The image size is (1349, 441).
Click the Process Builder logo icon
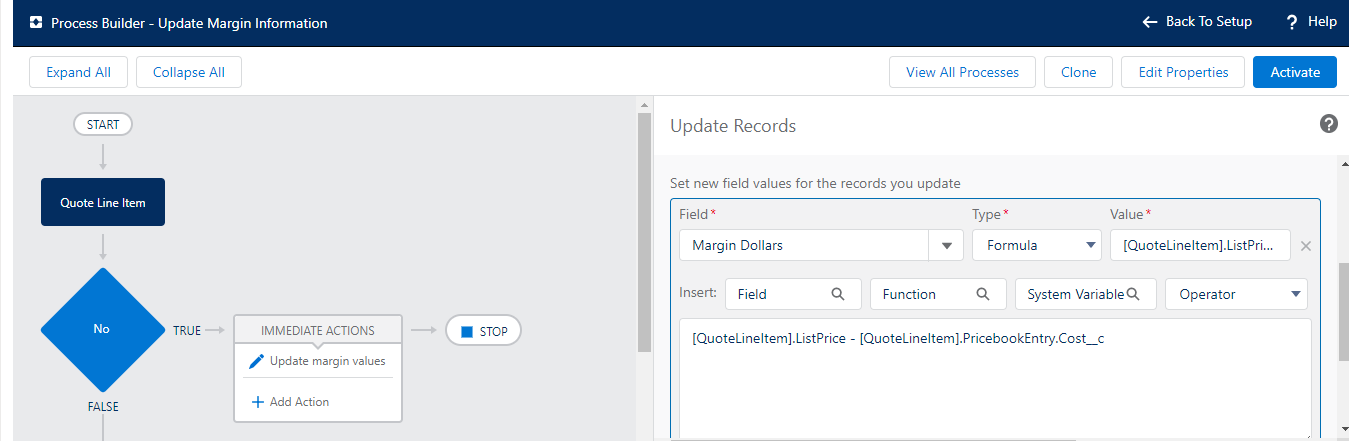pos(36,22)
